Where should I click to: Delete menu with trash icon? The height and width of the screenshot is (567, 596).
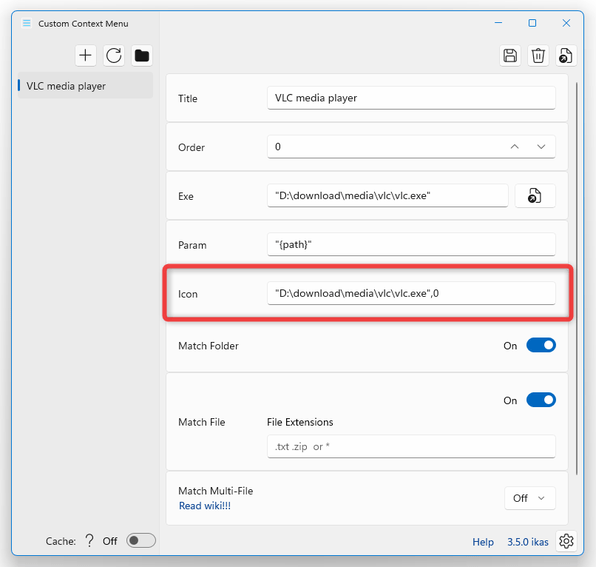(538, 55)
